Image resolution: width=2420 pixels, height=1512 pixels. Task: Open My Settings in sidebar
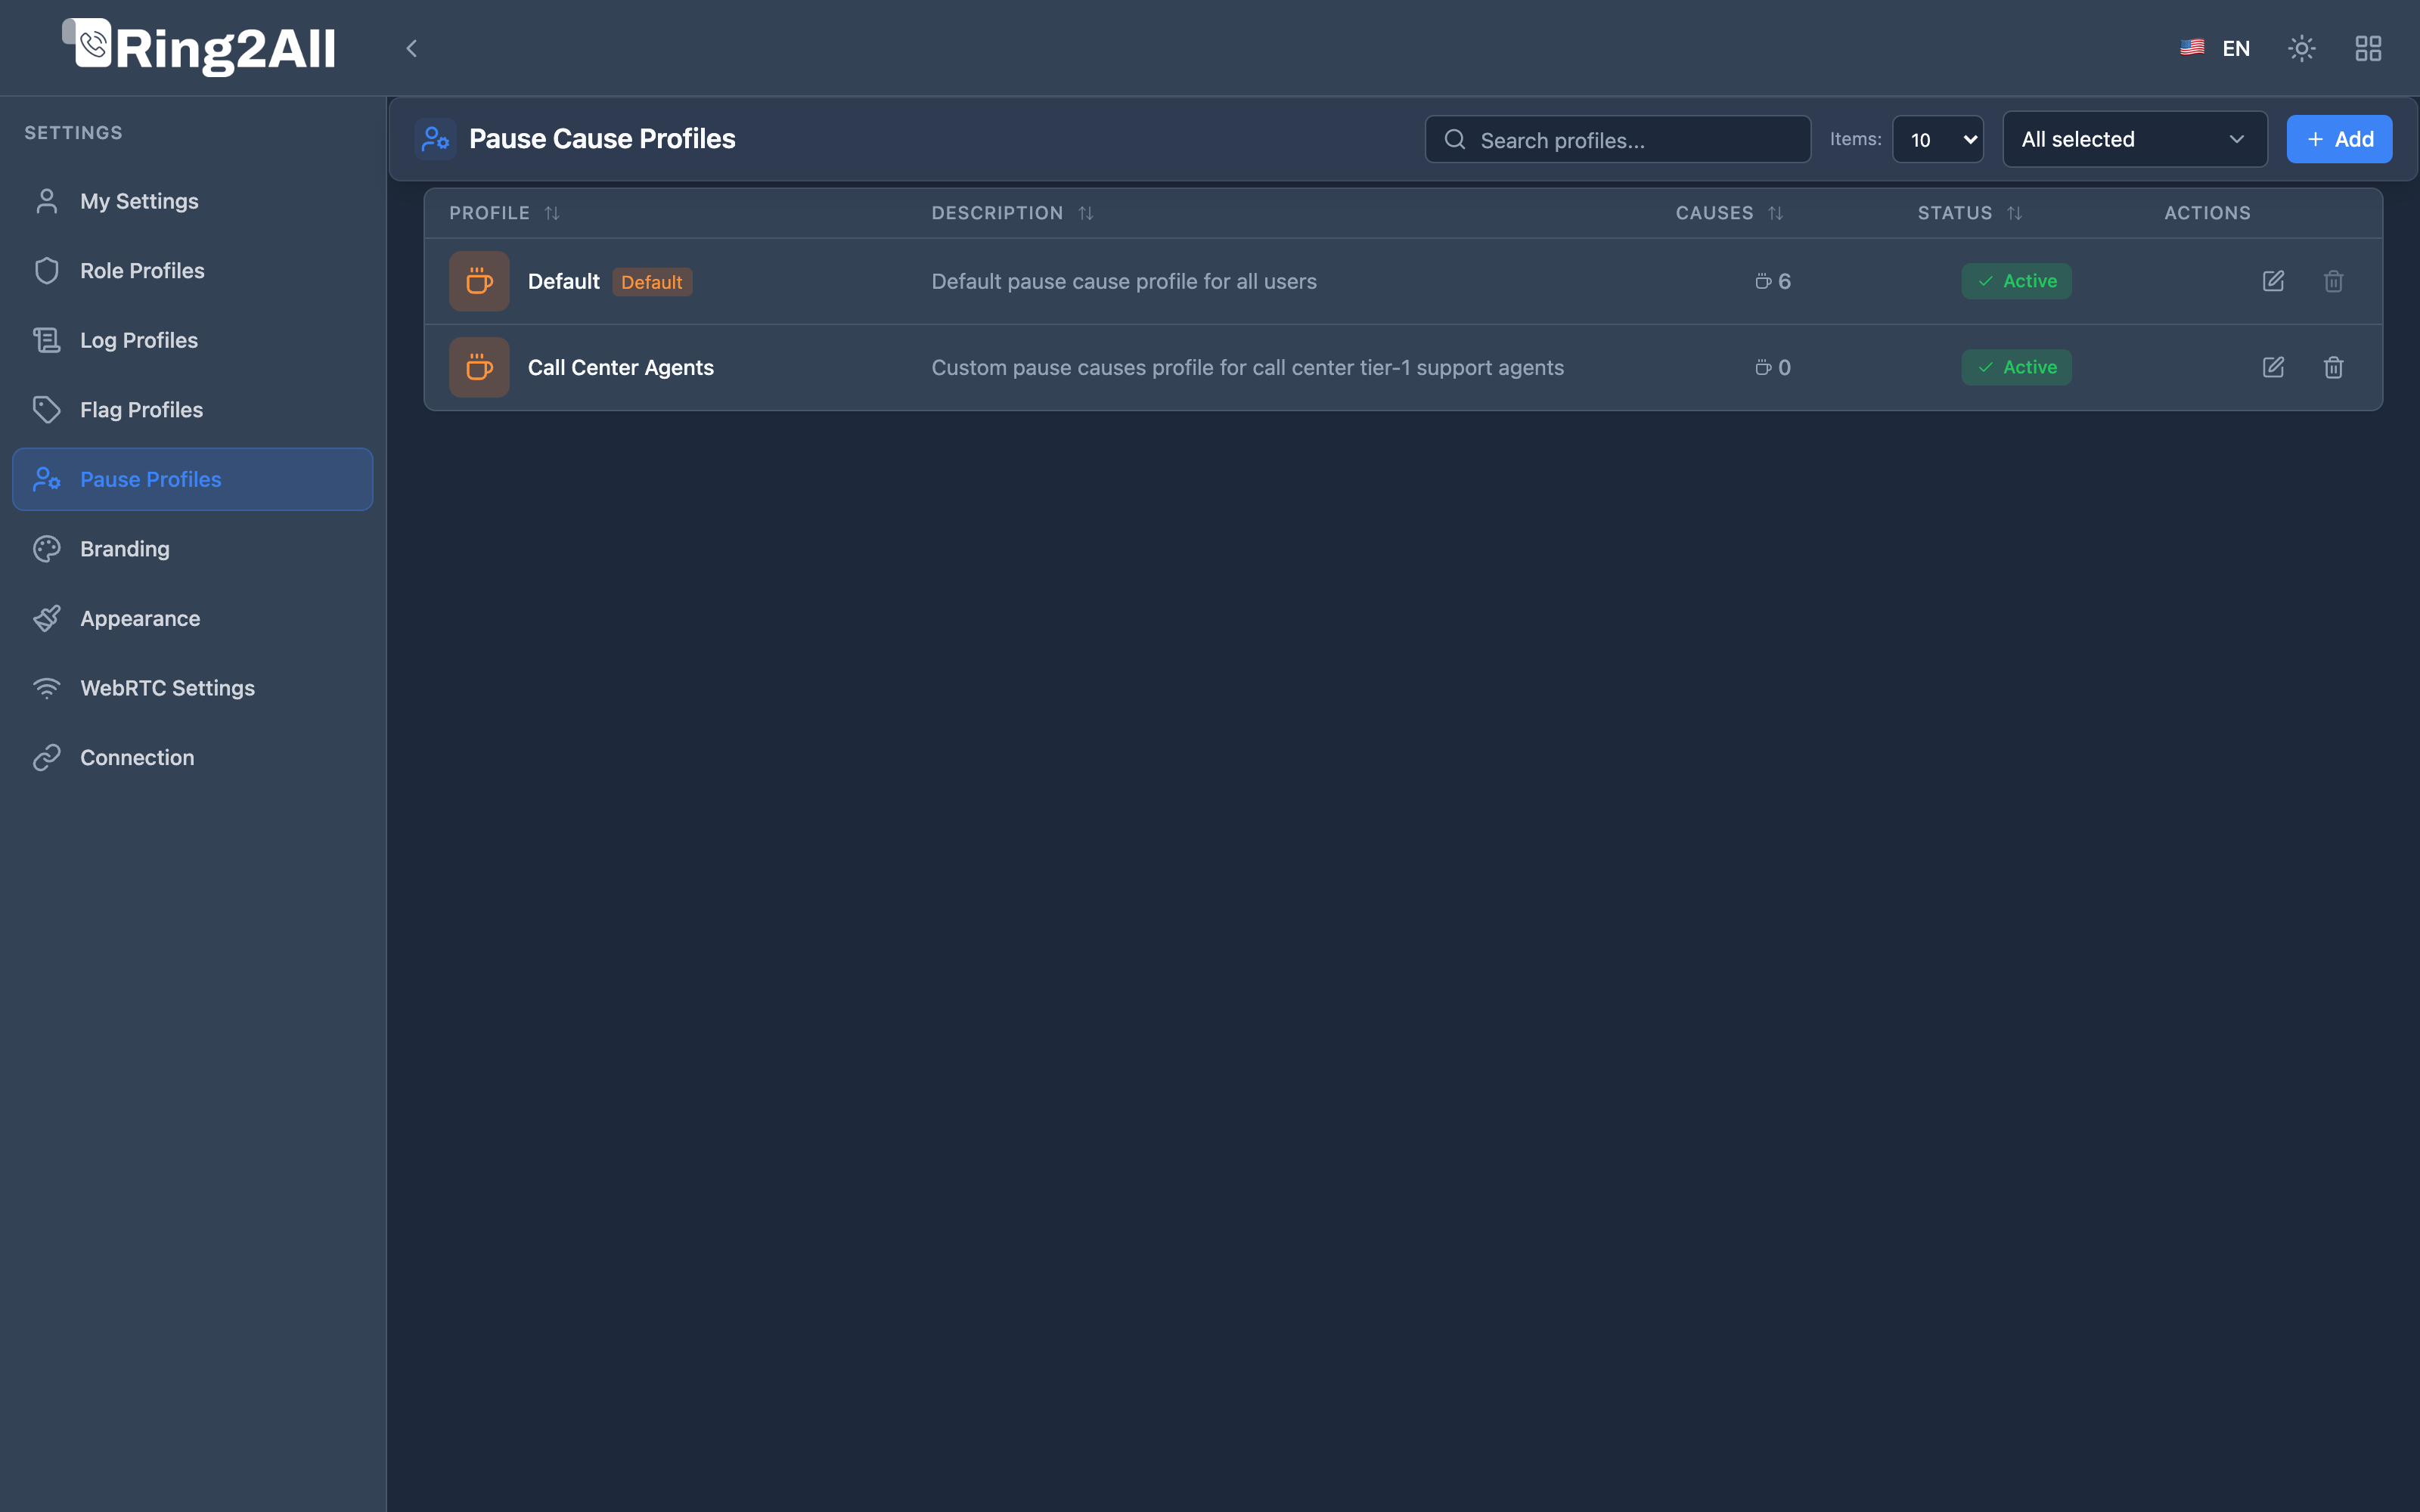[192, 201]
